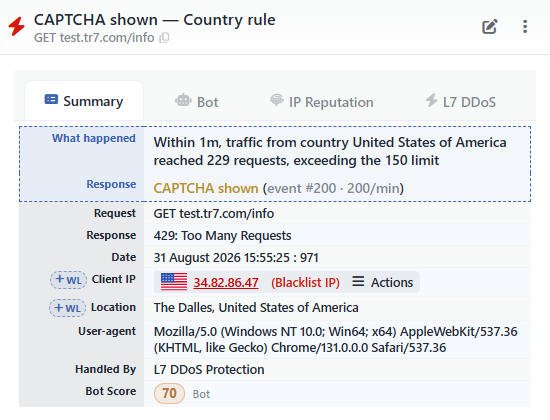Whitelist the Client IP with +WL
Viewport: 550px width, 420px height.
tap(68, 280)
